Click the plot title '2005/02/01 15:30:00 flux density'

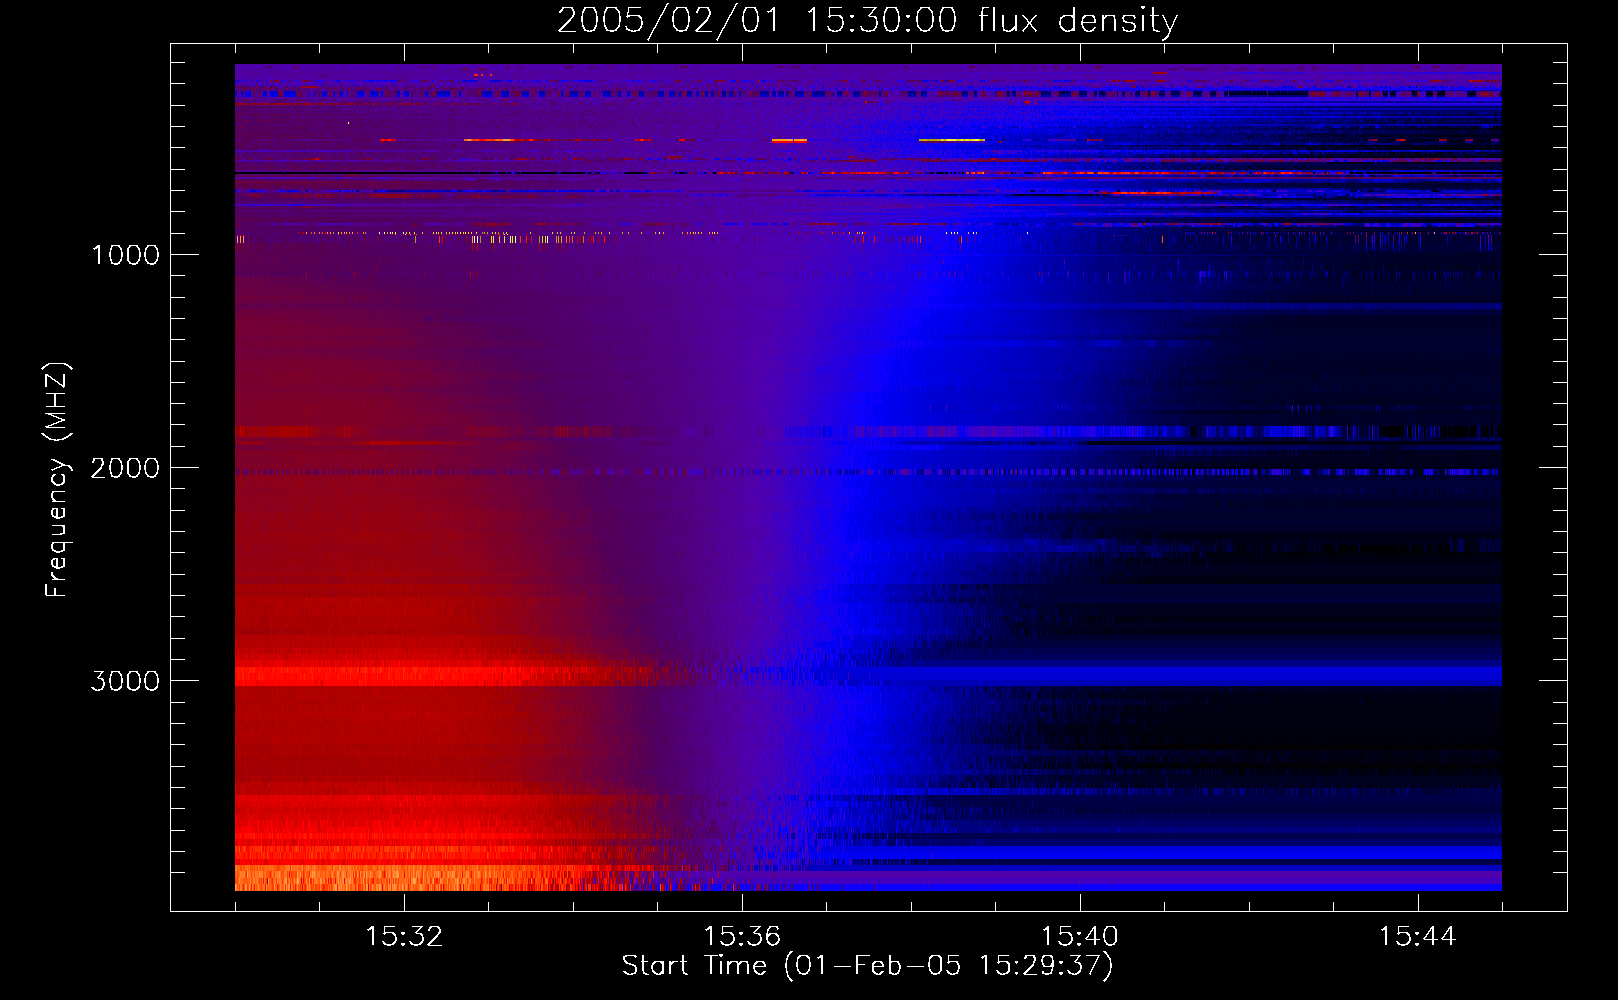[x=867, y=21]
